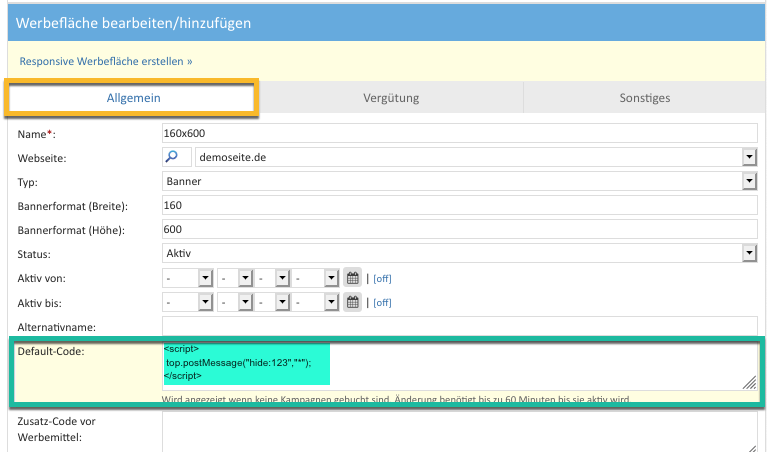Focus the empty Alternativname input field

[460, 326]
